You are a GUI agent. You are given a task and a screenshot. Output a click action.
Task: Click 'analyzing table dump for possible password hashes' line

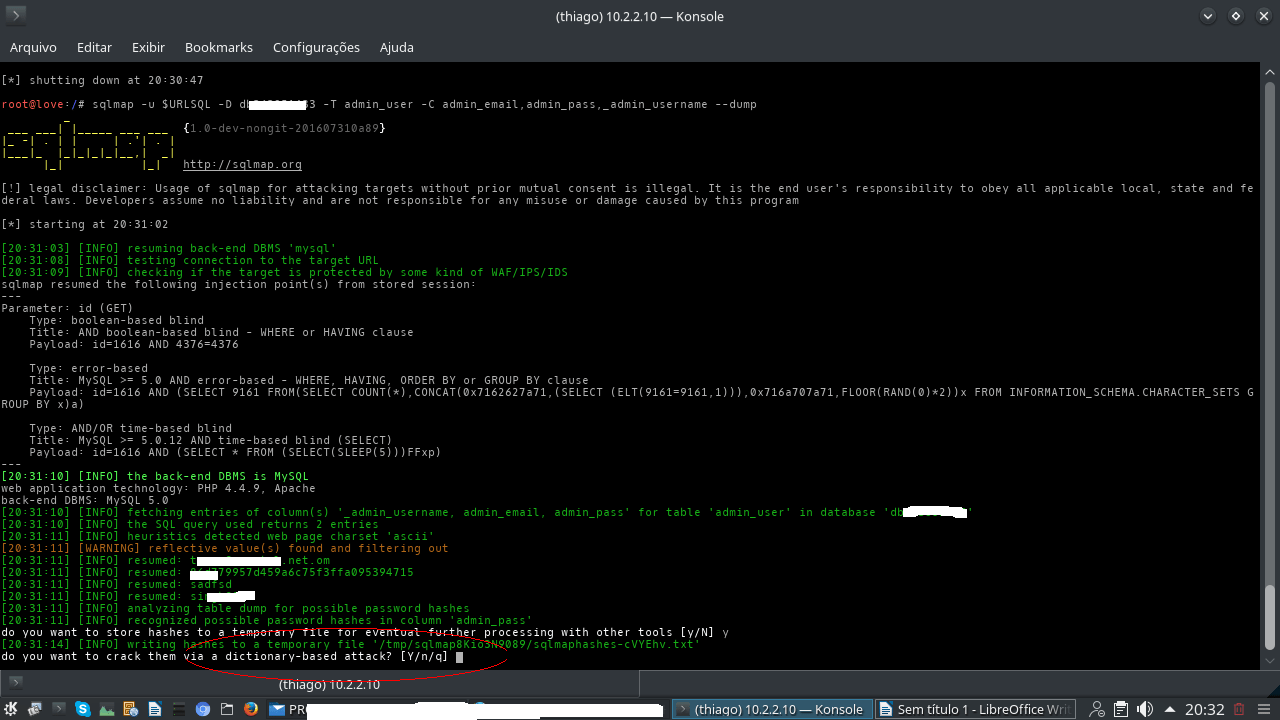tap(235, 608)
